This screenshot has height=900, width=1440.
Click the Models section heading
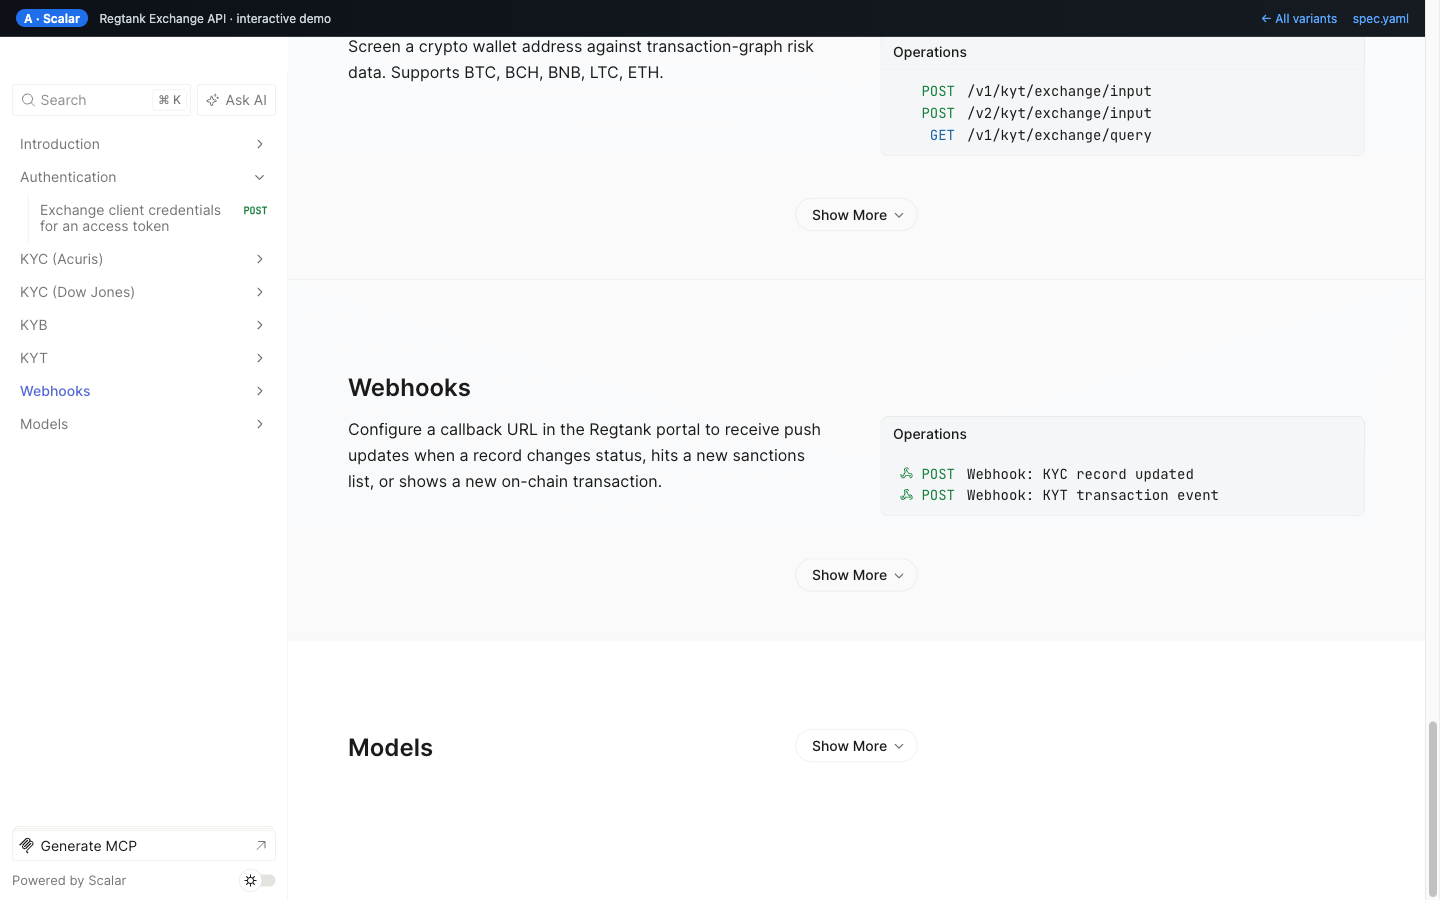(x=390, y=748)
